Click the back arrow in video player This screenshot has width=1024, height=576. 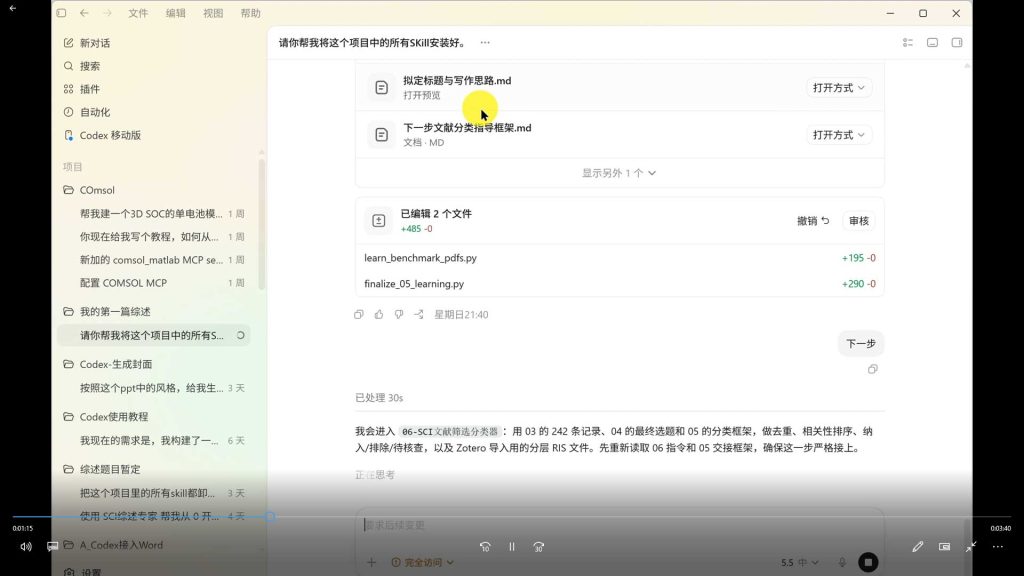coord(12,8)
